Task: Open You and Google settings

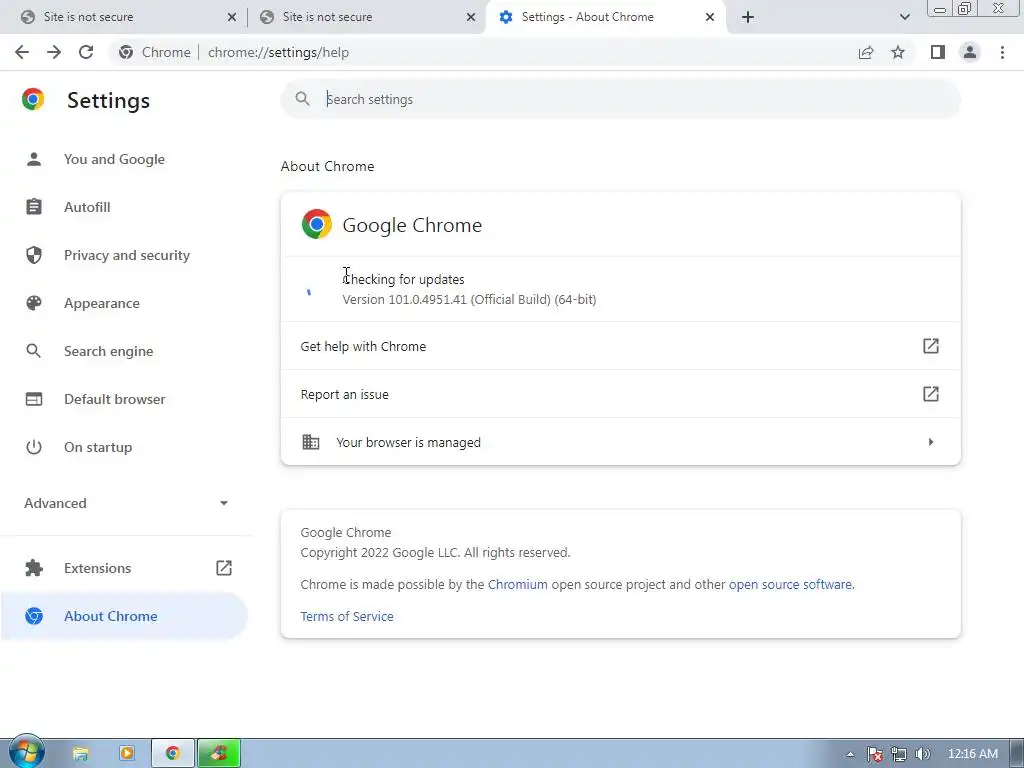Action: pos(114,159)
